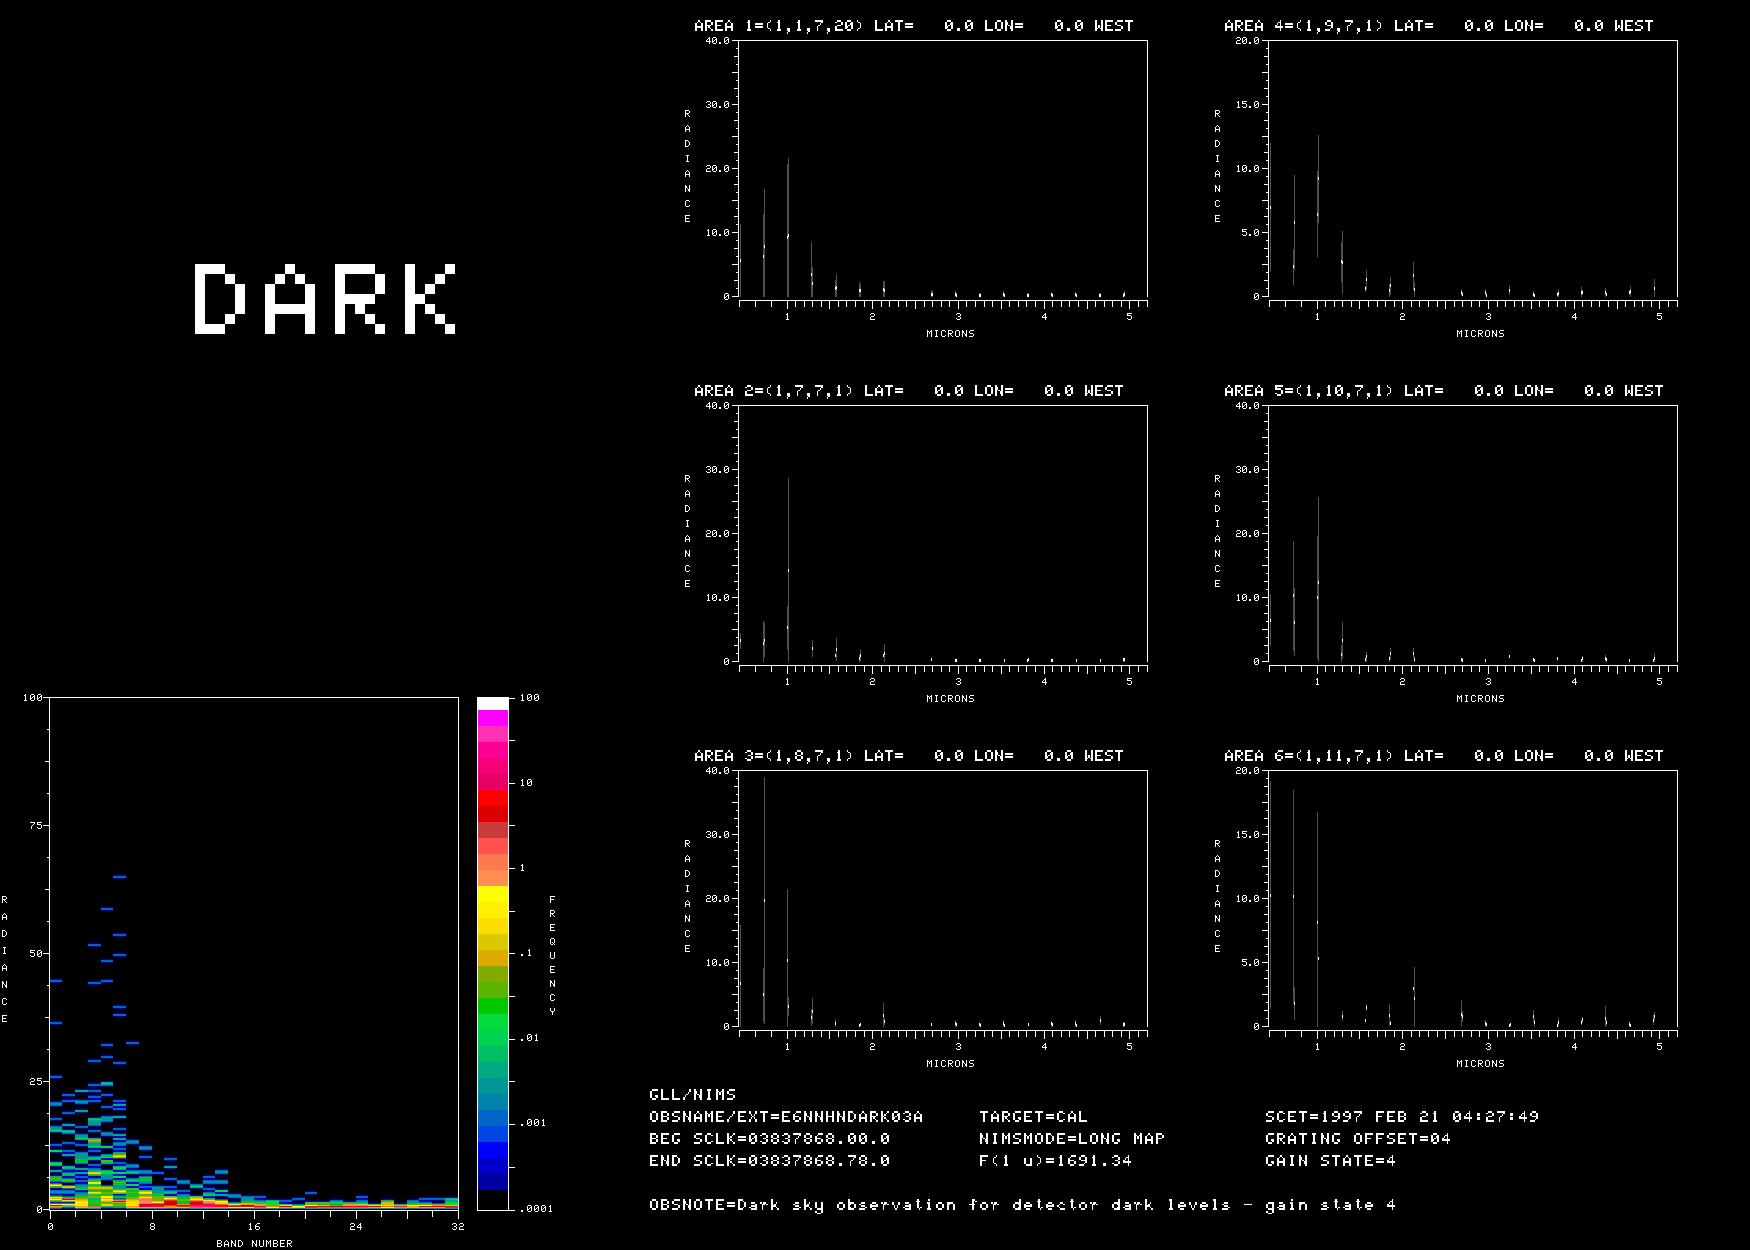The width and height of the screenshot is (1750, 1250).
Task: Click the SCET=1997 FEB 21 04:27:49 timestamp
Action: click(1402, 1117)
